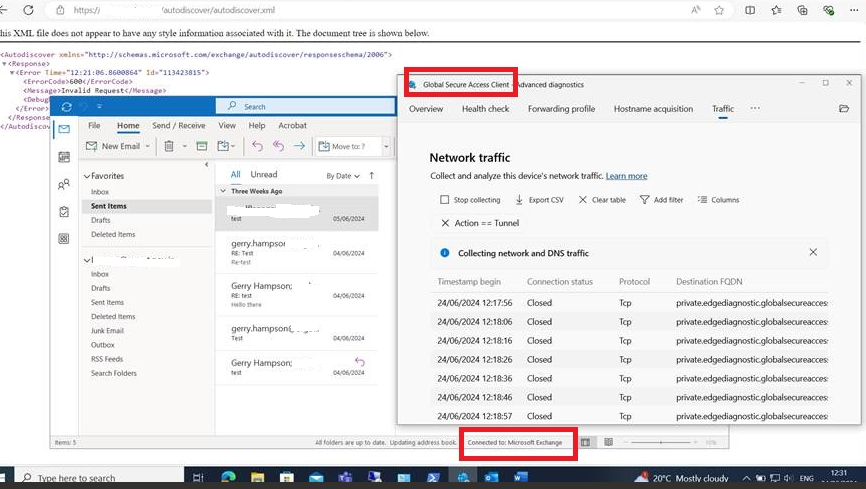The width and height of the screenshot is (866, 489).
Task: Open Health check tab
Action: tap(485, 109)
